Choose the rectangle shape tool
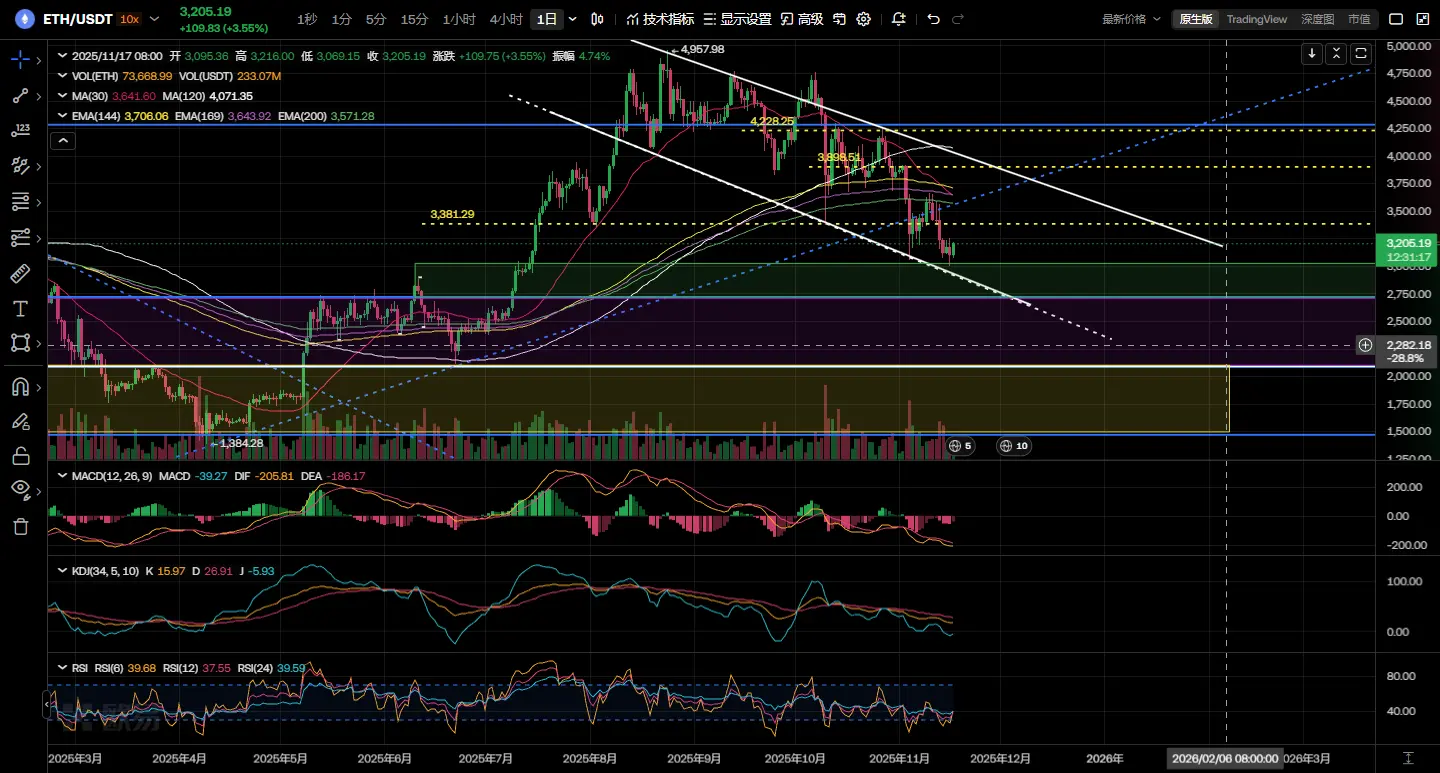 [20, 343]
